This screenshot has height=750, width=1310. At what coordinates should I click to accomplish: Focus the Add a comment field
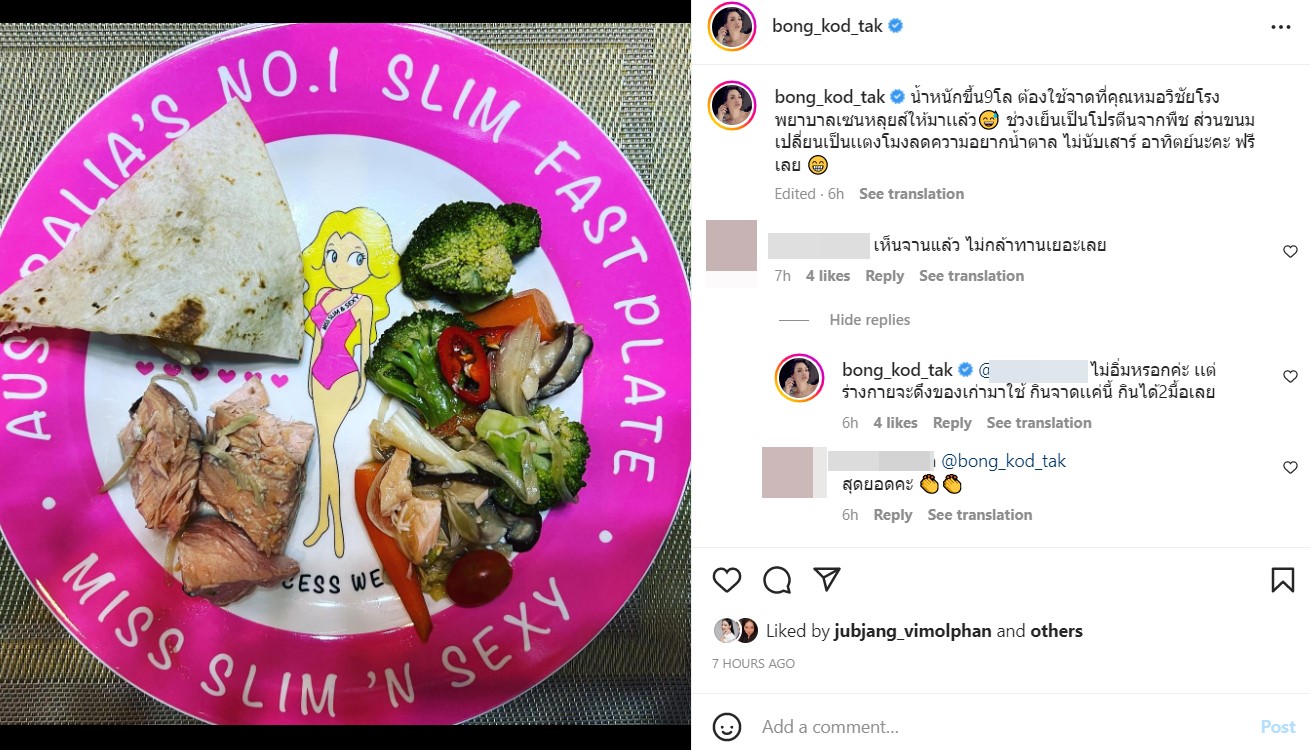coord(1000,726)
